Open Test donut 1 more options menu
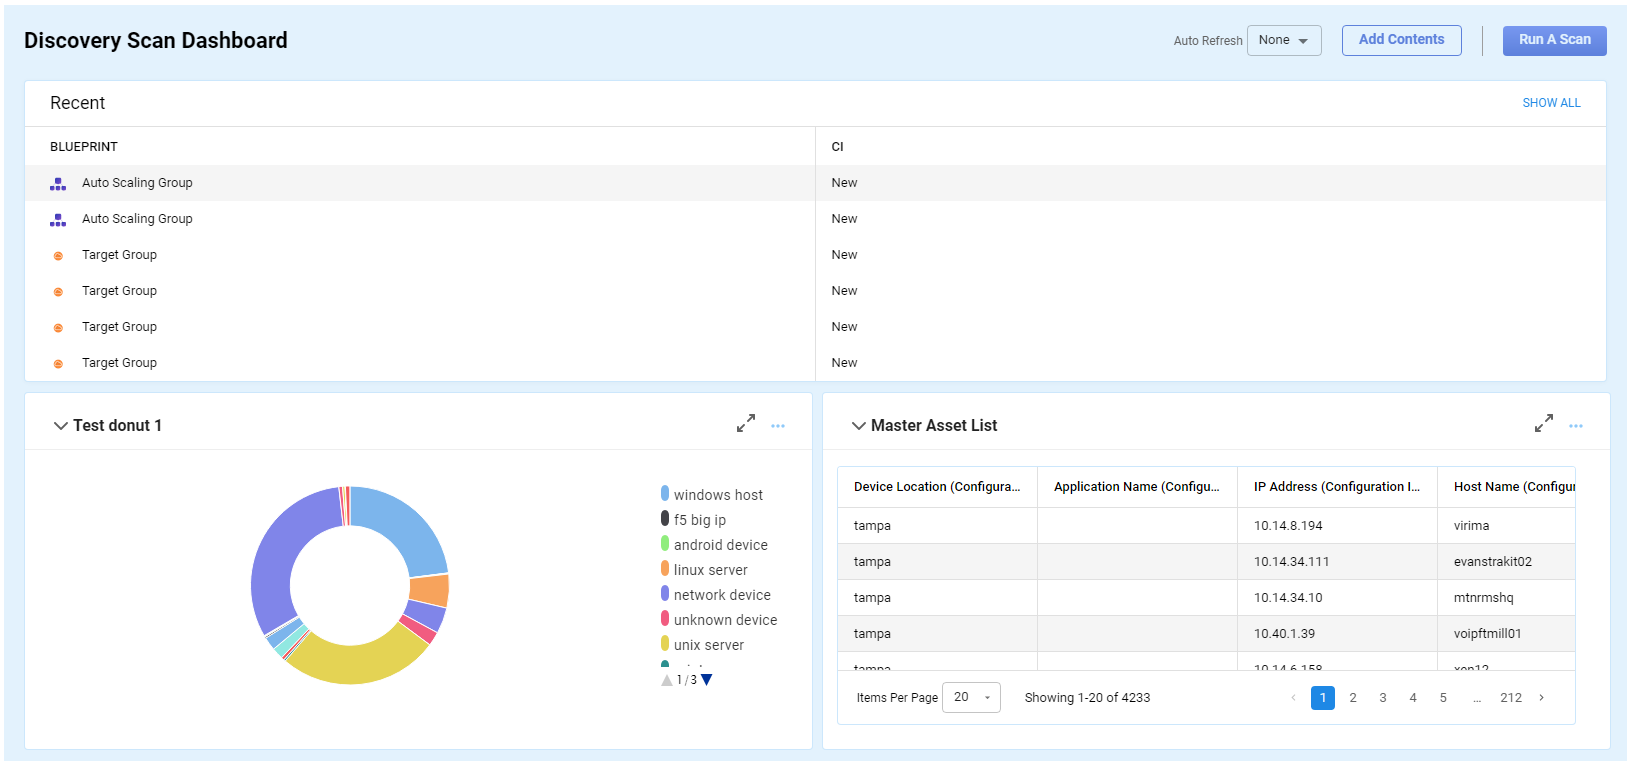 point(778,426)
